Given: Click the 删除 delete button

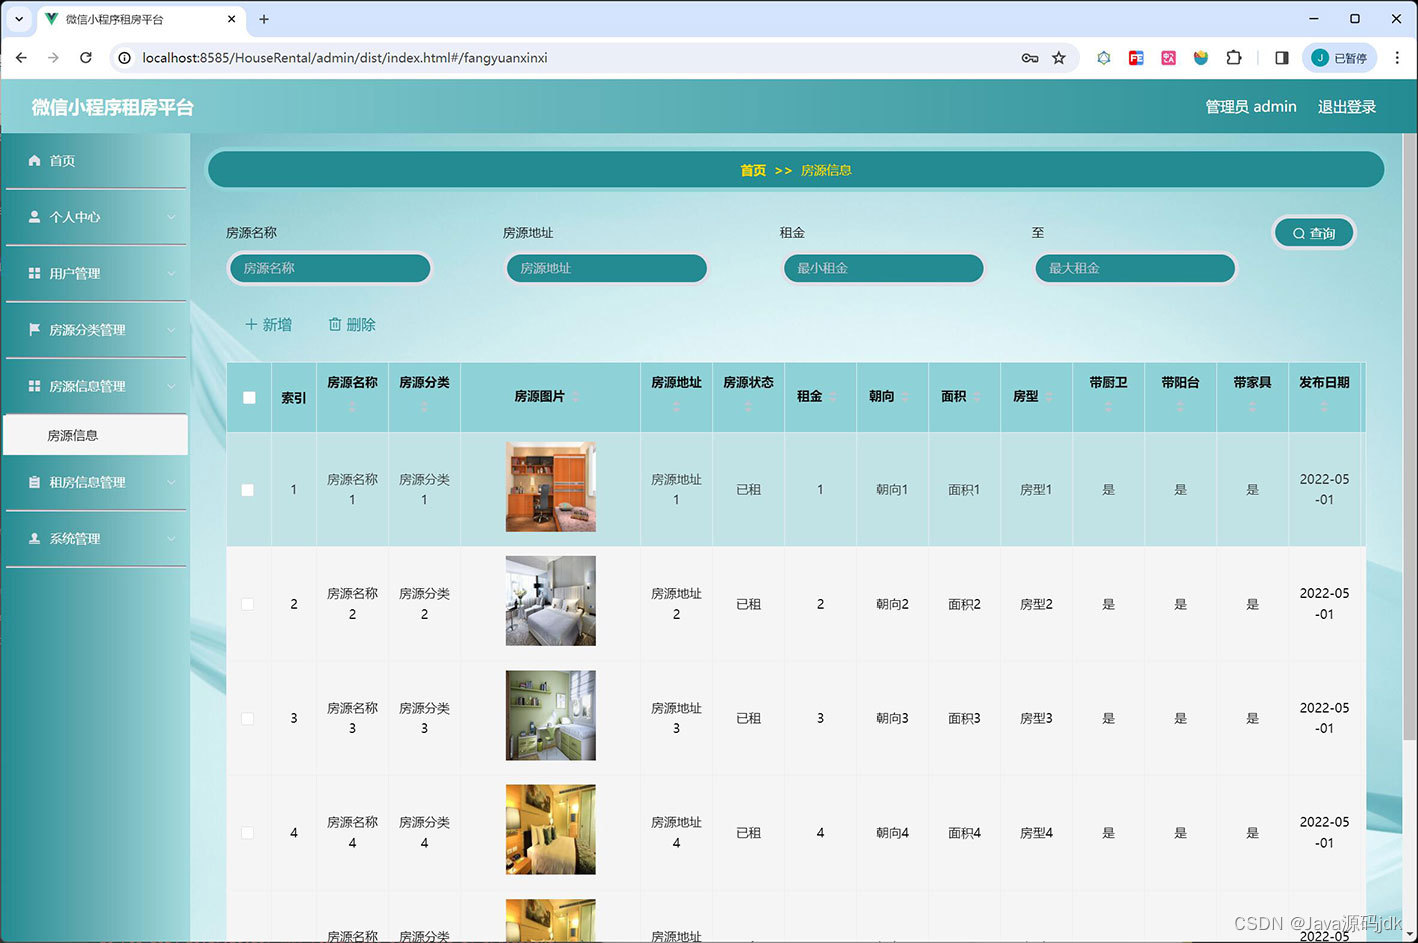Looking at the screenshot, I should [352, 325].
